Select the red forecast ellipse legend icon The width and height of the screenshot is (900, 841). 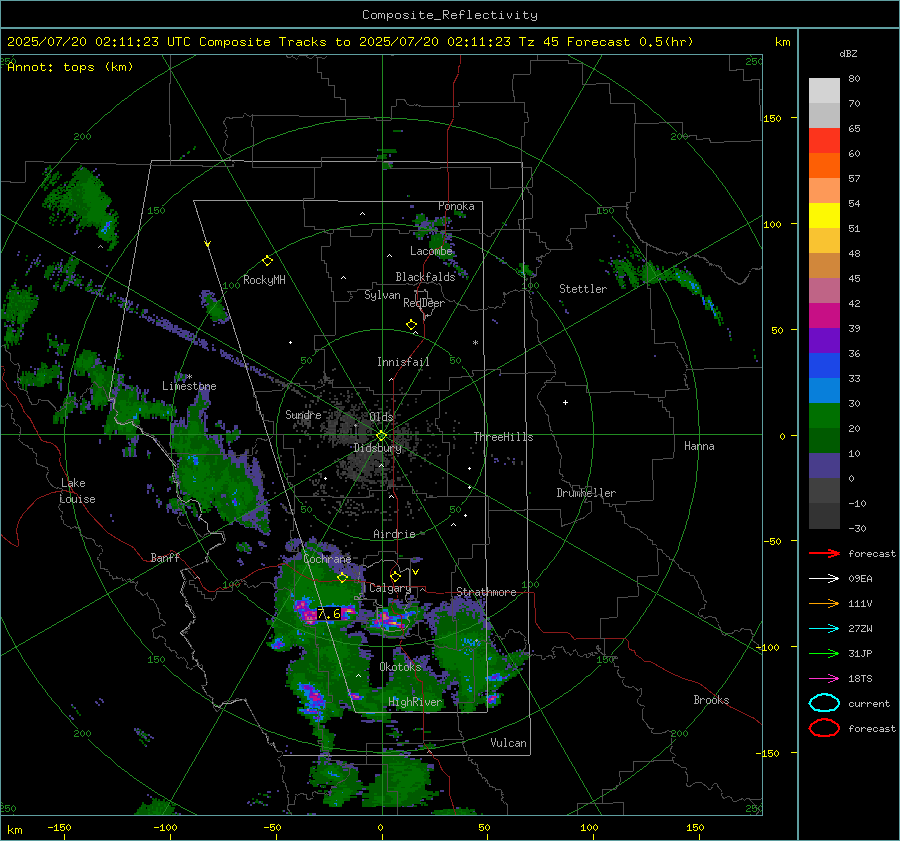[824, 728]
